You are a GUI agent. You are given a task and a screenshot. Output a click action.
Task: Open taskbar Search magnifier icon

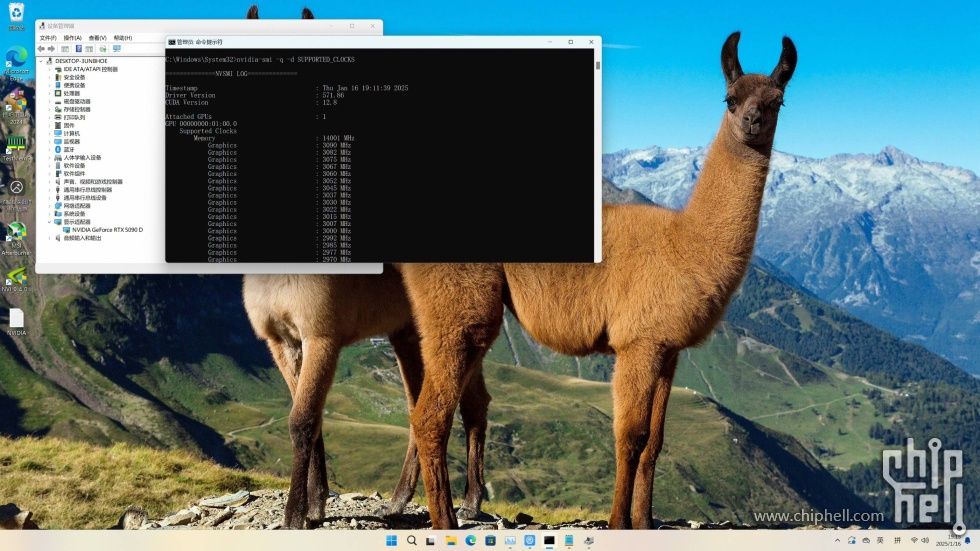click(411, 540)
